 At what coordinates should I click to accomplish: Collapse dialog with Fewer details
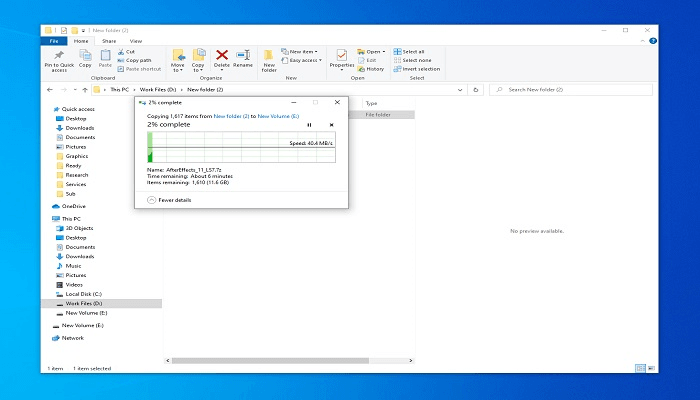tap(169, 200)
